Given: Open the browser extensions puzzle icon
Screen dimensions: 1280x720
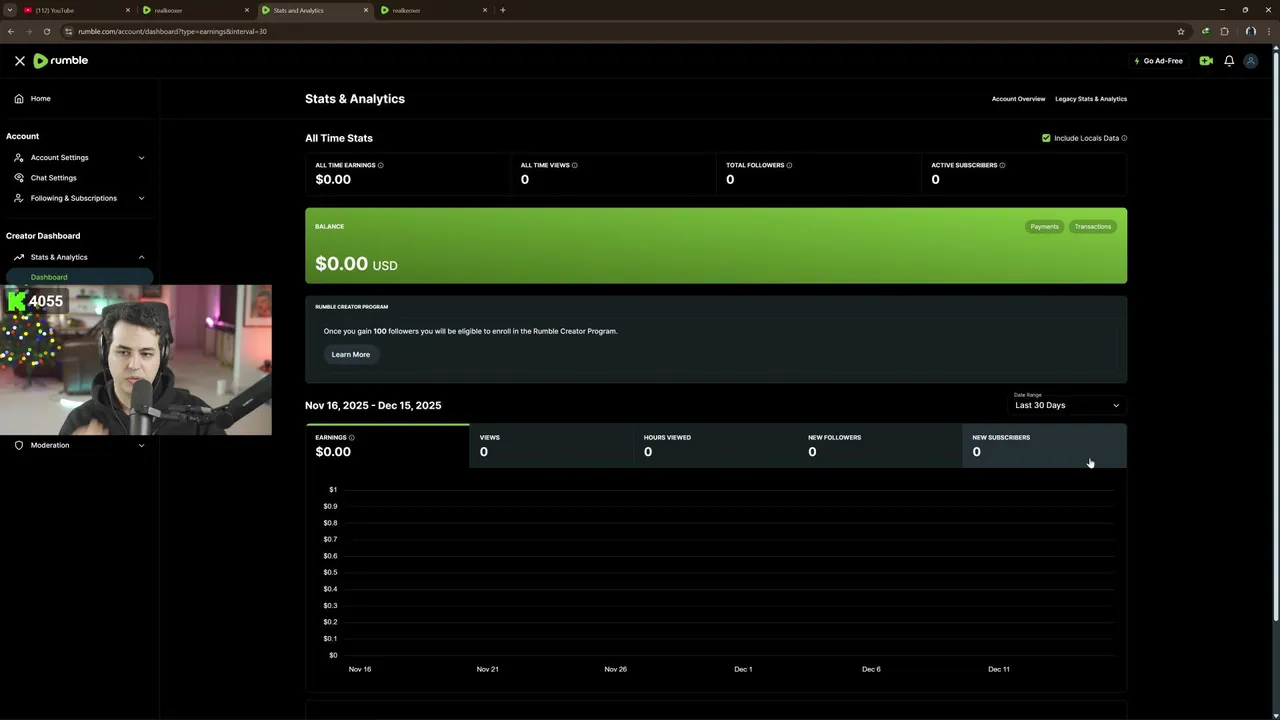Looking at the screenshot, I should [x=1224, y=31].
